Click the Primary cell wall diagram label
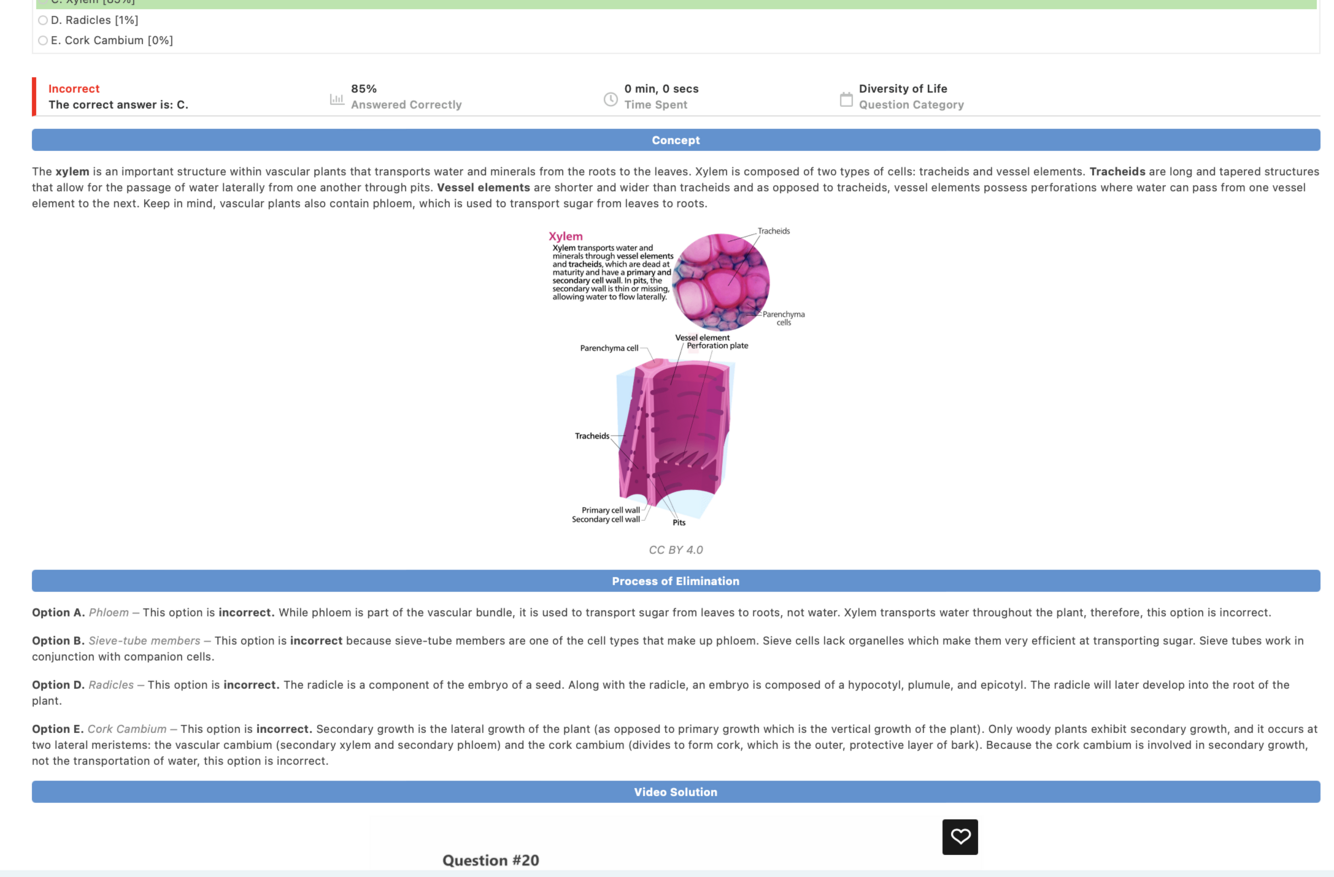1334x877 pixels. [611, 511]
